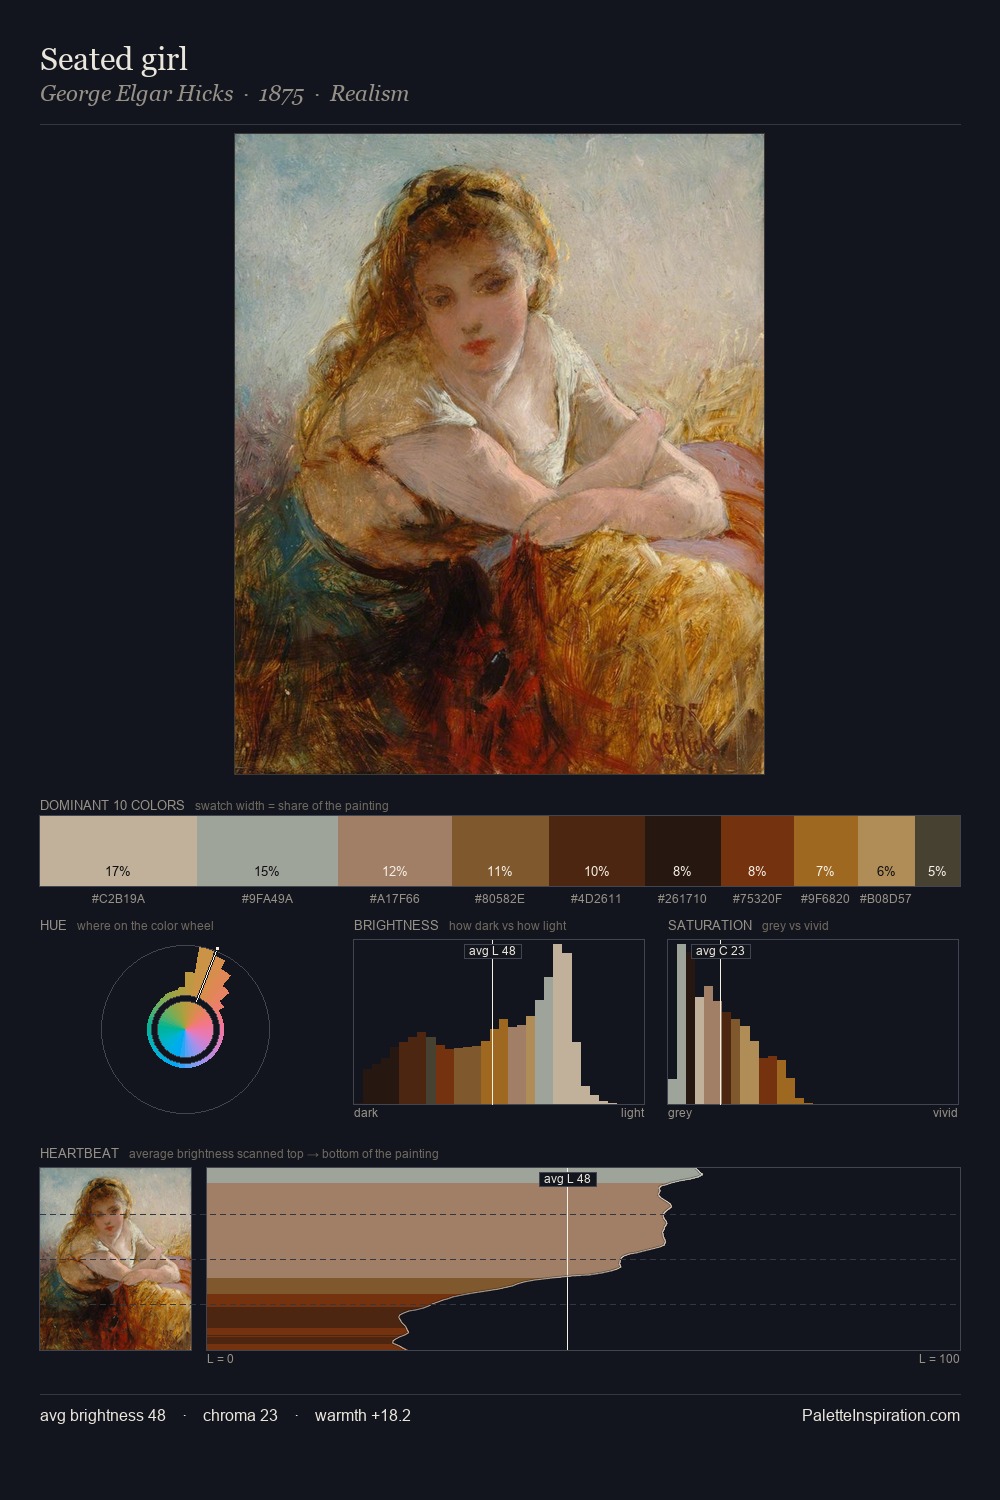This screenshot has height=1500, width=1000.
Task: Click 'avg brightness 48' in the footer
Action: pyautogui.click(x=103, y=1415)
